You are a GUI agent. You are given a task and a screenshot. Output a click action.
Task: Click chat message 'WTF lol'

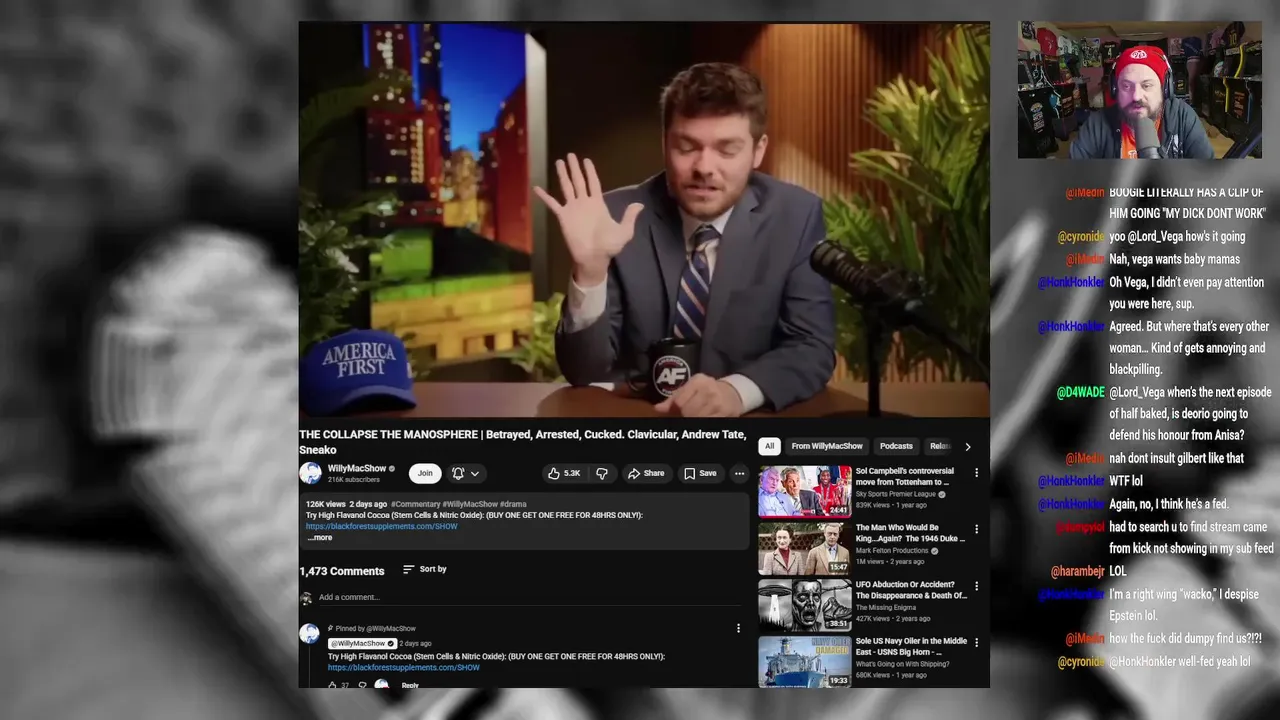click(1126, 481)
